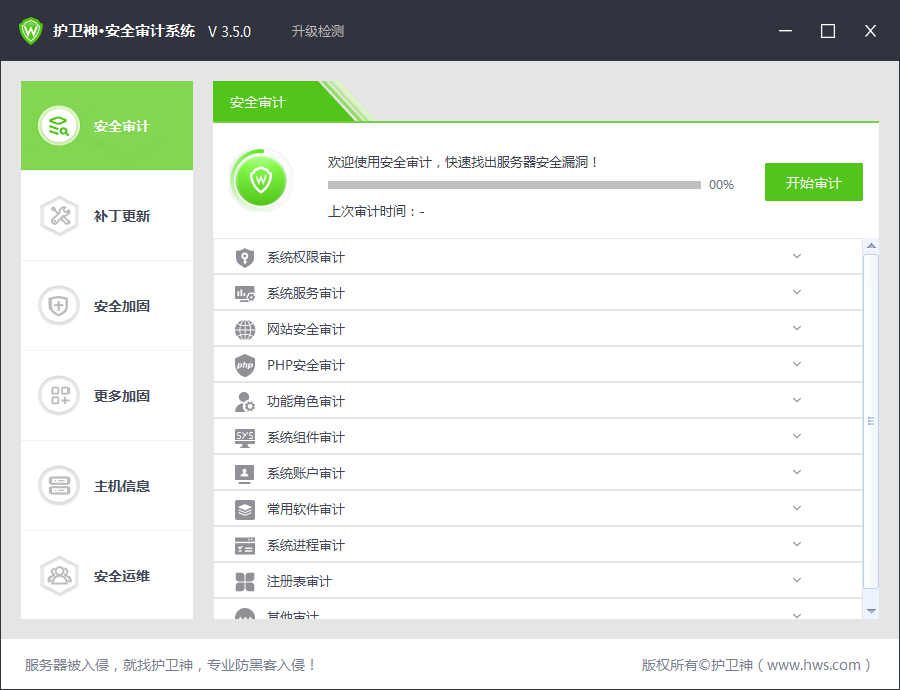Expand the 系统服务审计 section arrow
900x690 pixels.
pyautogui.click(x=797, y=292)
